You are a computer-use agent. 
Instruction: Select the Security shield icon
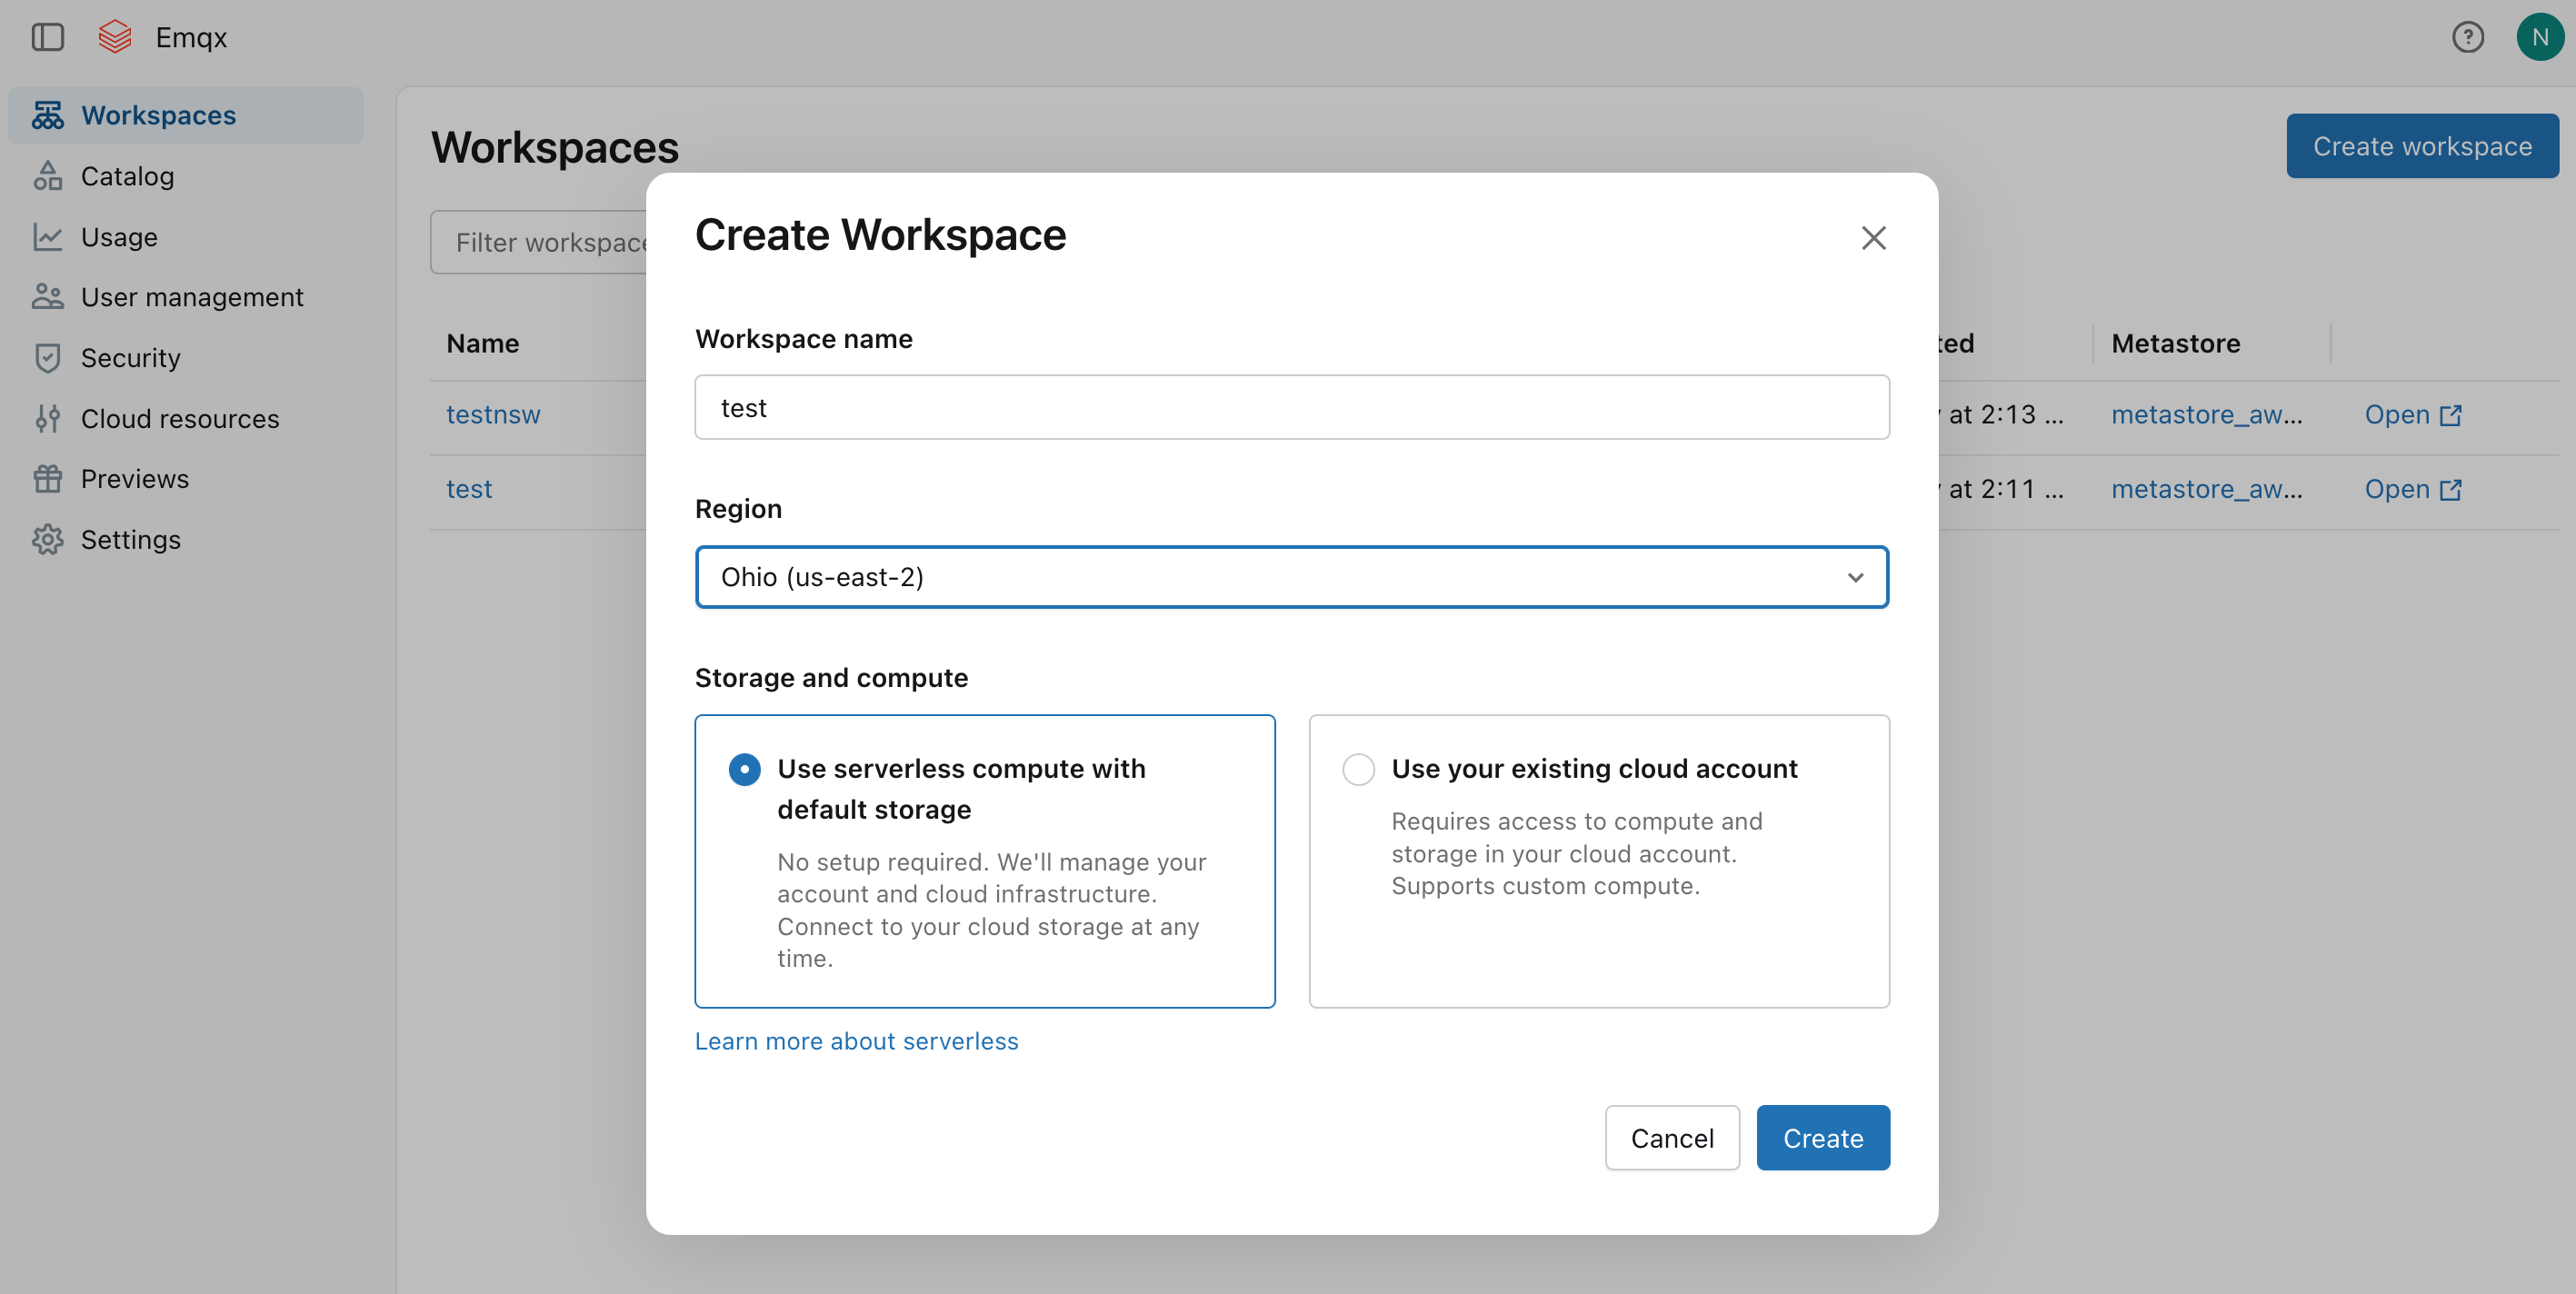tap(47, 357)
